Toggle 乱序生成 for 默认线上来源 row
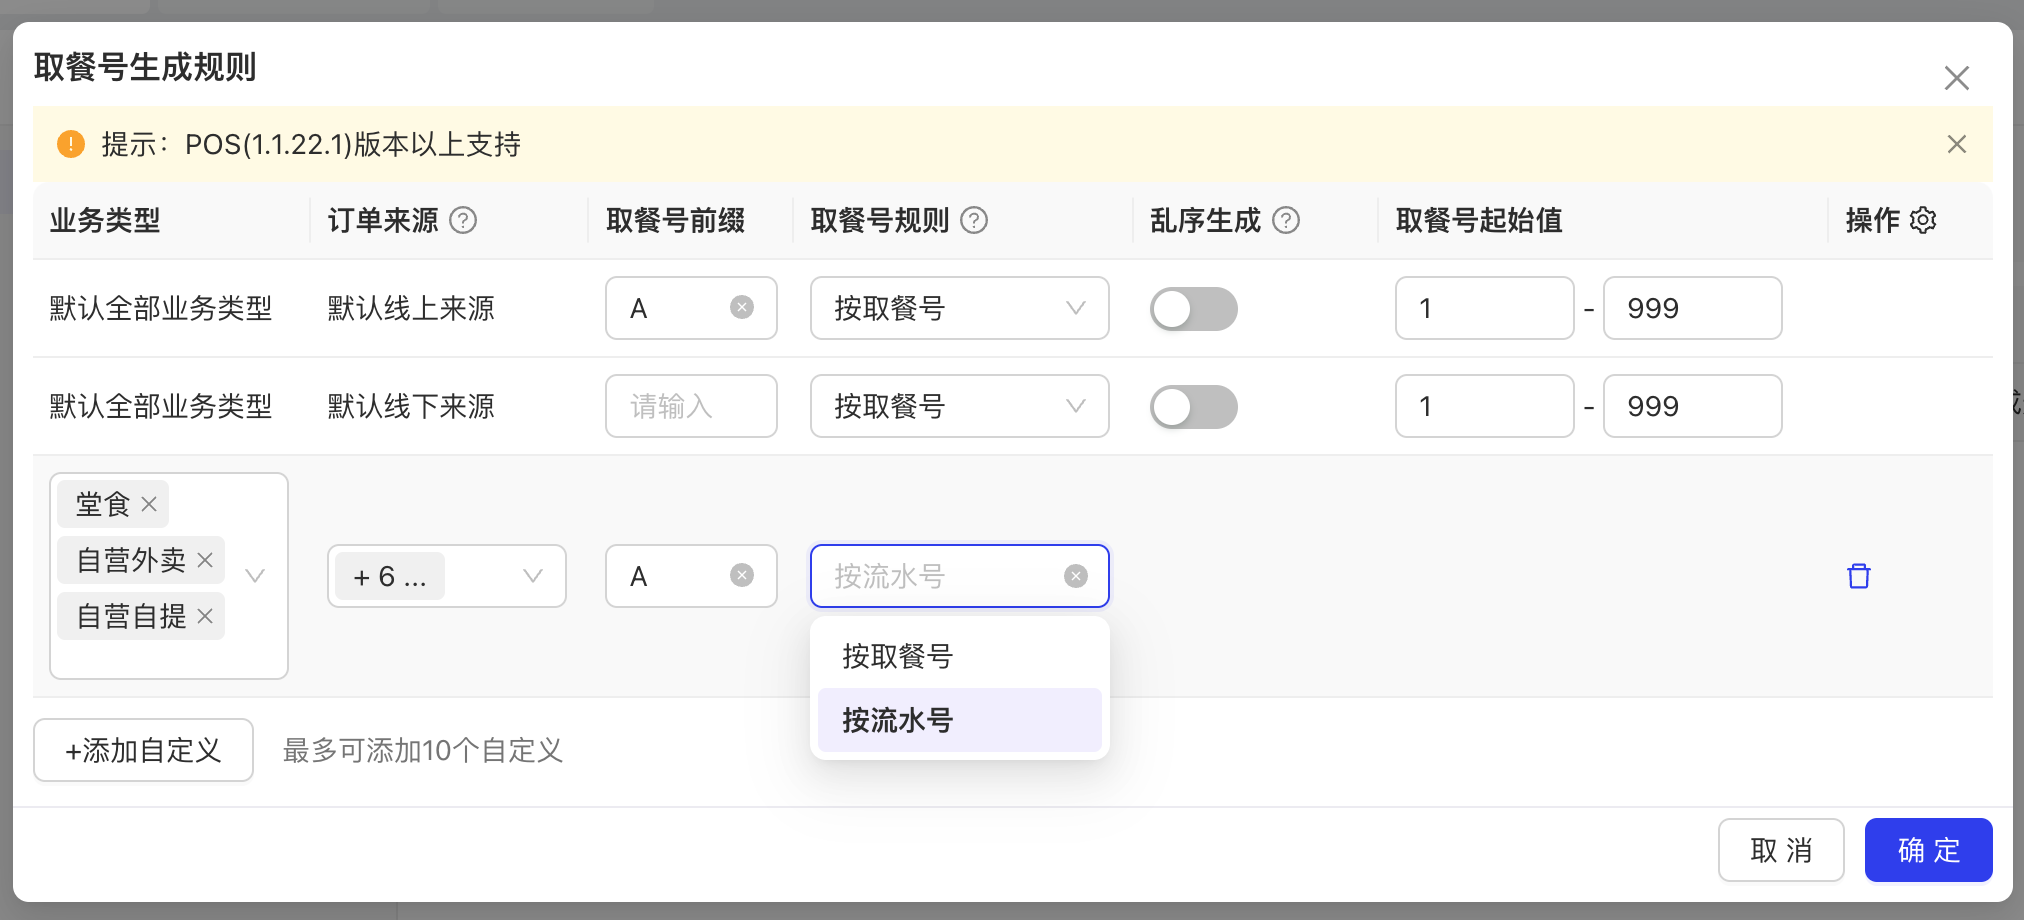The height and width of the screenshot is (920, 2024). [1194, 309]
